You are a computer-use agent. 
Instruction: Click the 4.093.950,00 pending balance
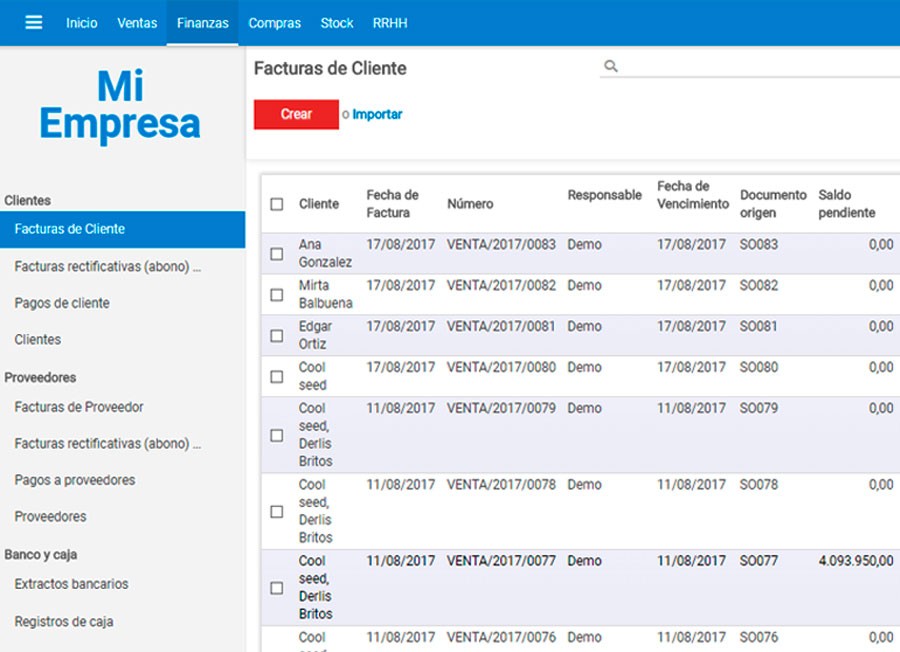tap(856, 561)
